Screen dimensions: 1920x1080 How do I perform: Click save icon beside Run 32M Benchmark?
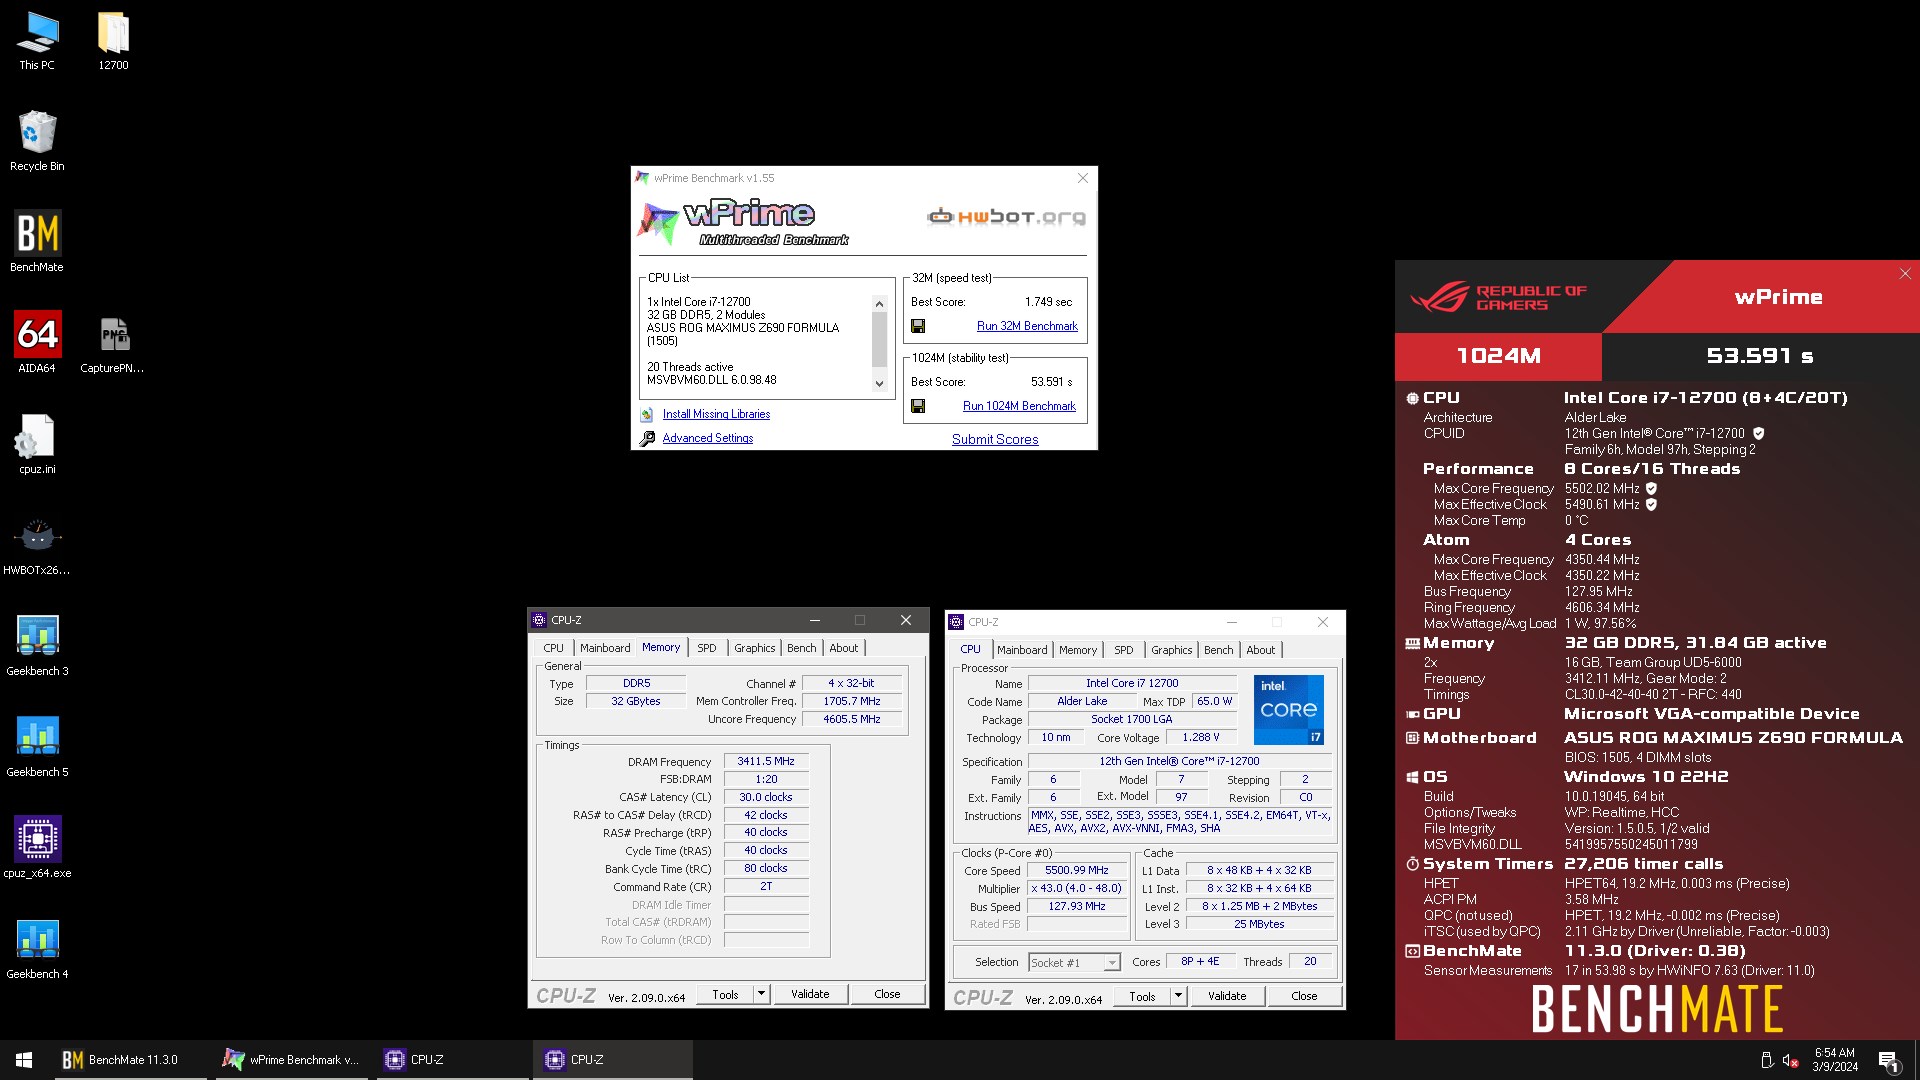[x=918, y=326]
